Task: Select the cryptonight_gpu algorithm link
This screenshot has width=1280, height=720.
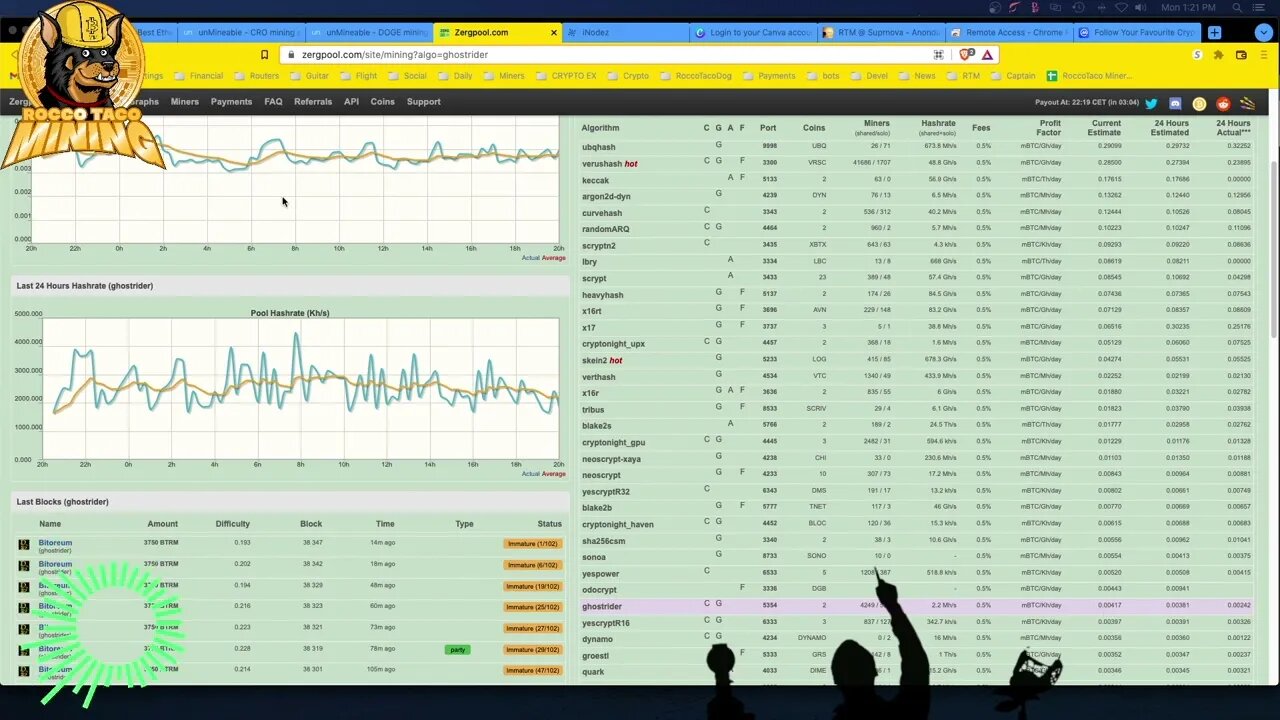Action: (x=614, y=442)
